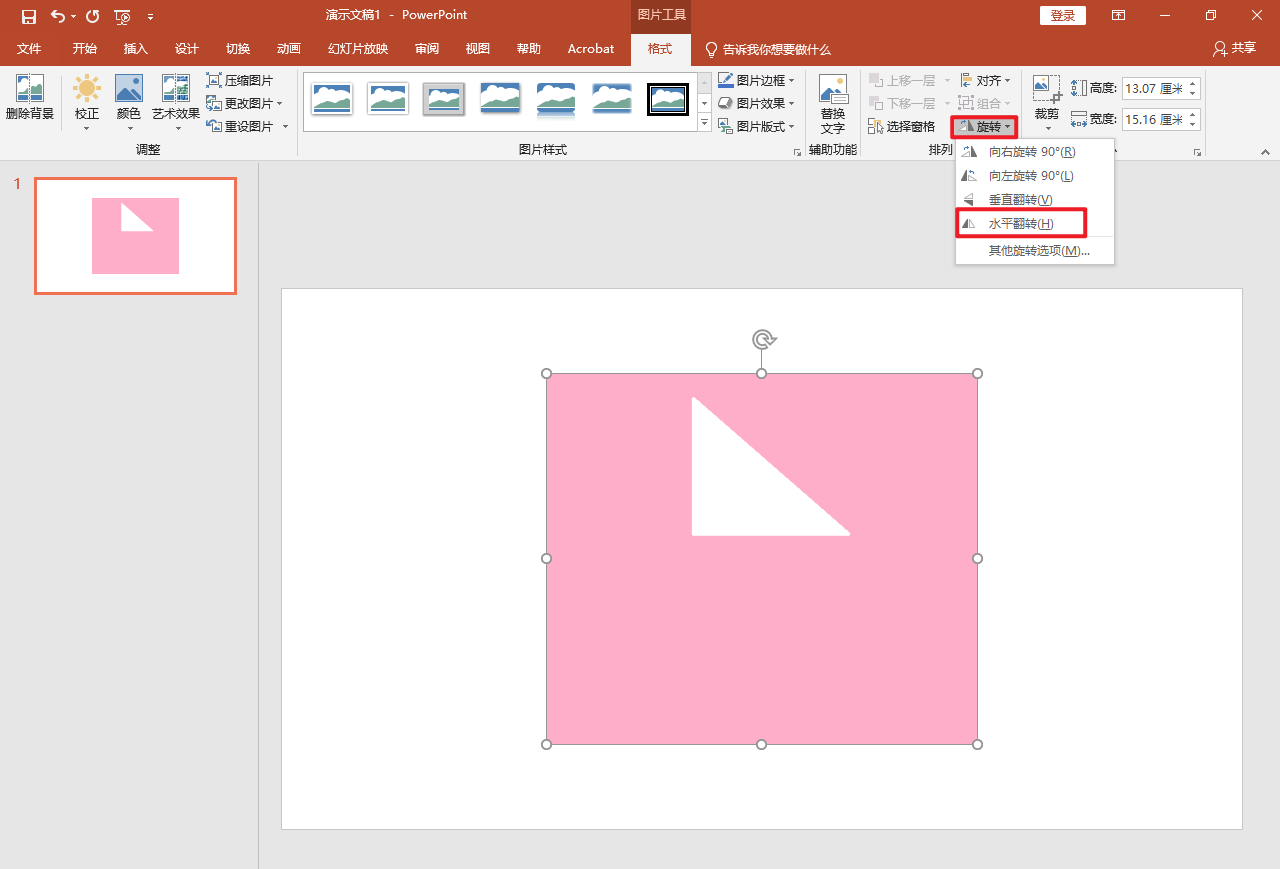This screenshot has width=1280, height=869.
Task: Apply the gray metal frame picture style
Action: click(444, 99)
